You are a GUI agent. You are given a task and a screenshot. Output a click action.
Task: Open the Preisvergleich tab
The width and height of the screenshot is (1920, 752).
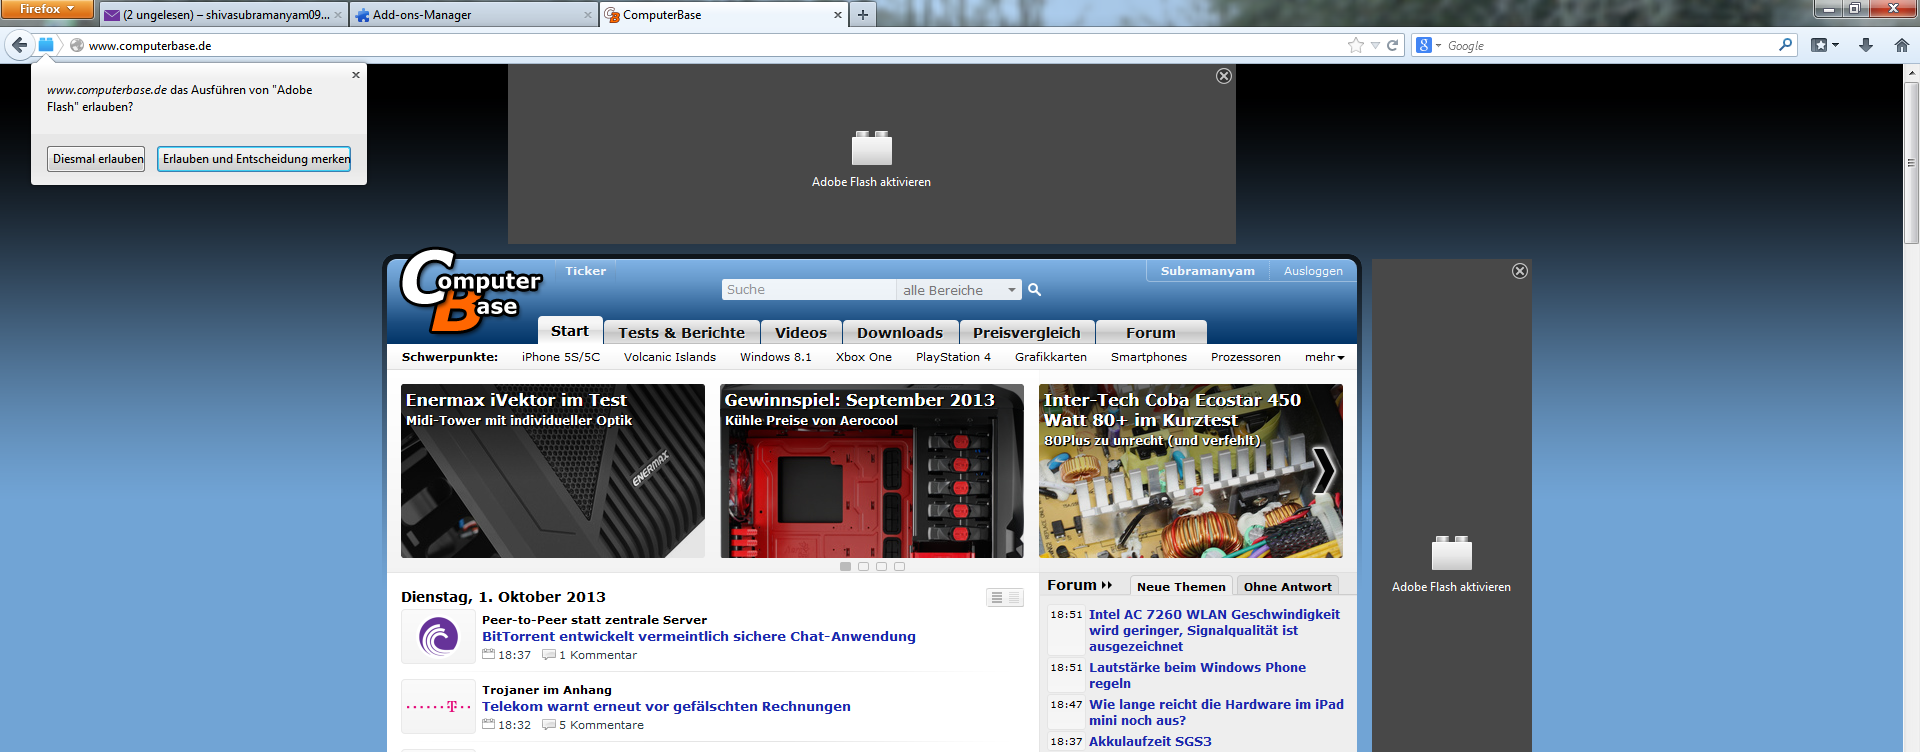click(x=1027, y=332)
